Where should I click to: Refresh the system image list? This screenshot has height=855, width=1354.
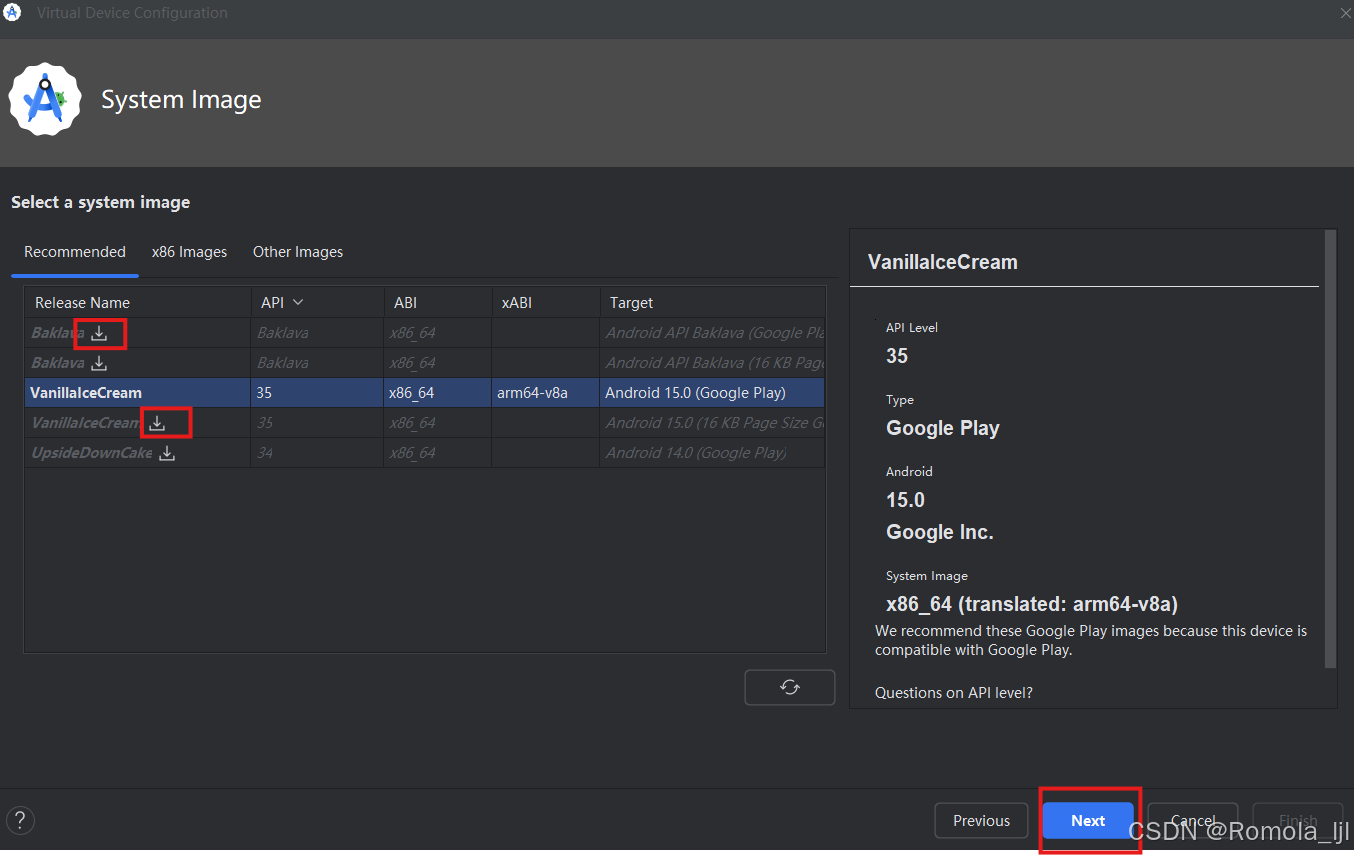point(790,687)
